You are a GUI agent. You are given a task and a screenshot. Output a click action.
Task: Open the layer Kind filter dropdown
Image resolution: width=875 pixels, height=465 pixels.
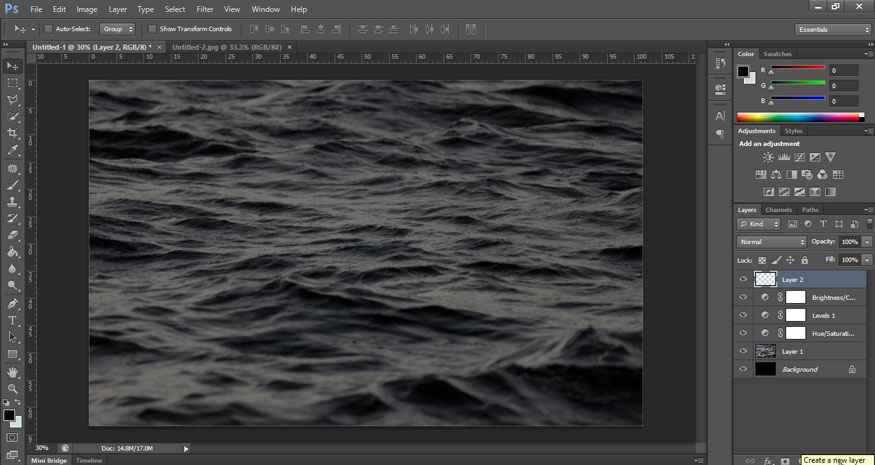[758, 224]
